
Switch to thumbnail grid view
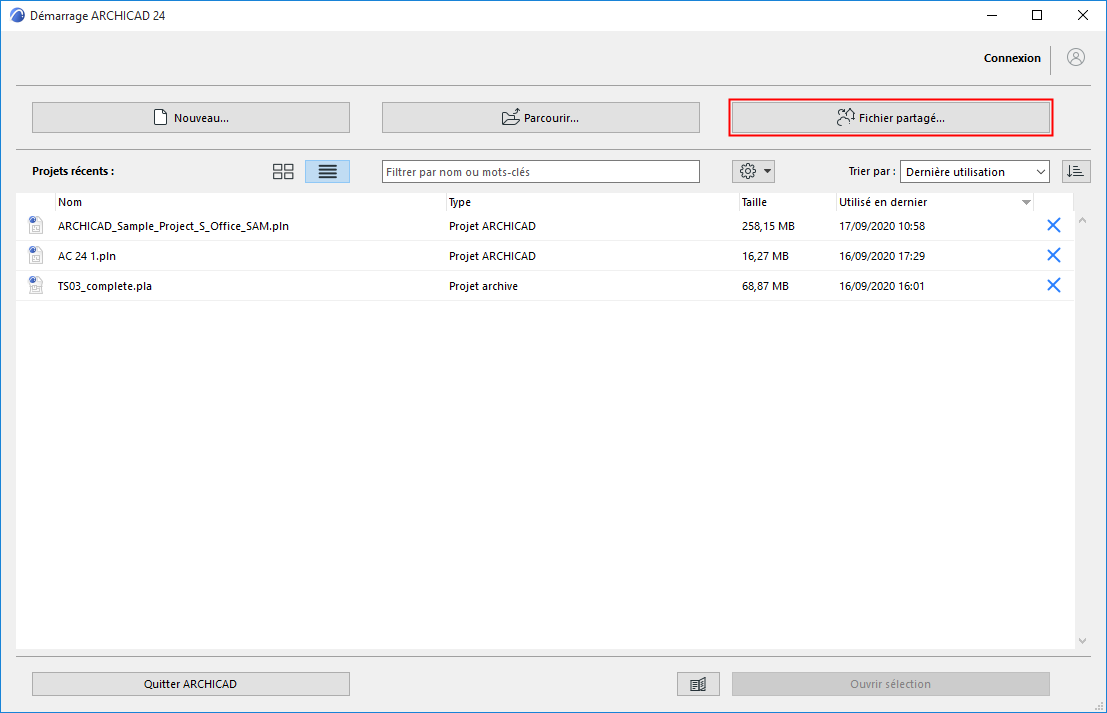click(283, 172)
